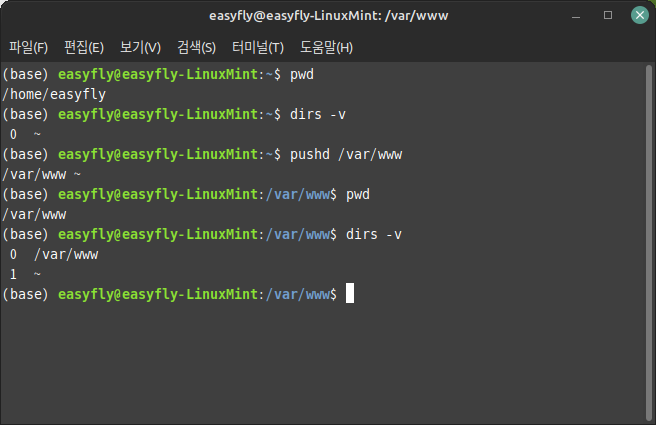The image size is (656, 425).
Task: Click the stack entry '0 /var/www'
Action: (x=54, y=254)
